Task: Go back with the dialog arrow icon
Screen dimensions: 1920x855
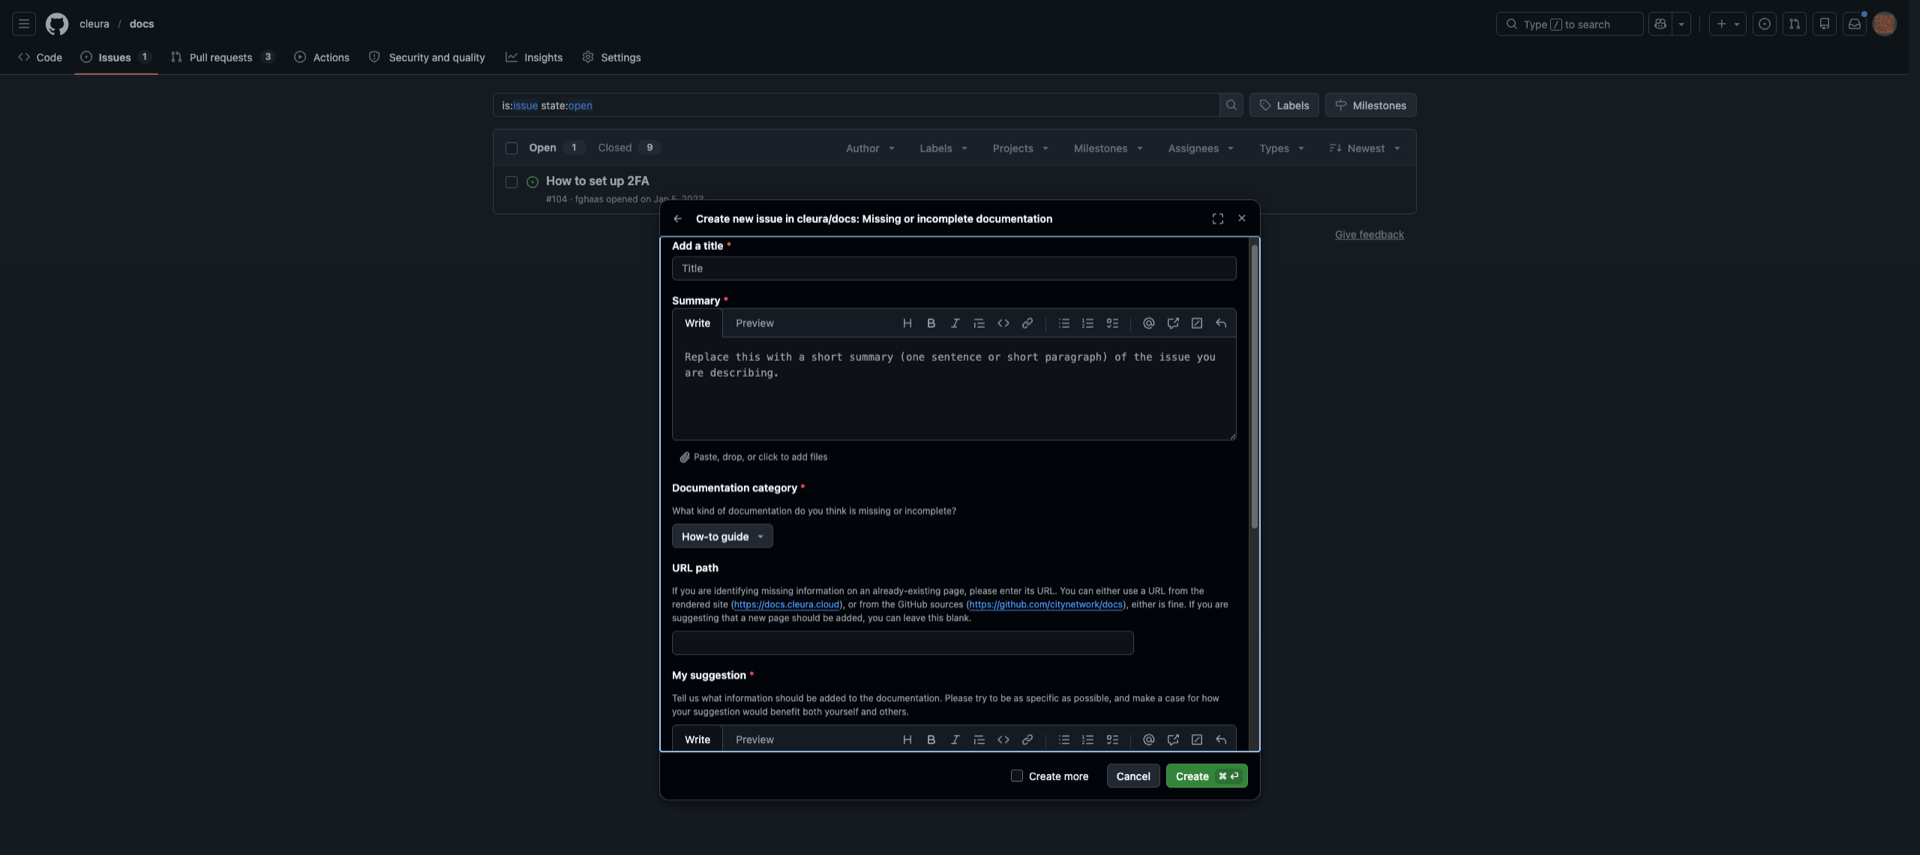Action: [x=678, y=219]
